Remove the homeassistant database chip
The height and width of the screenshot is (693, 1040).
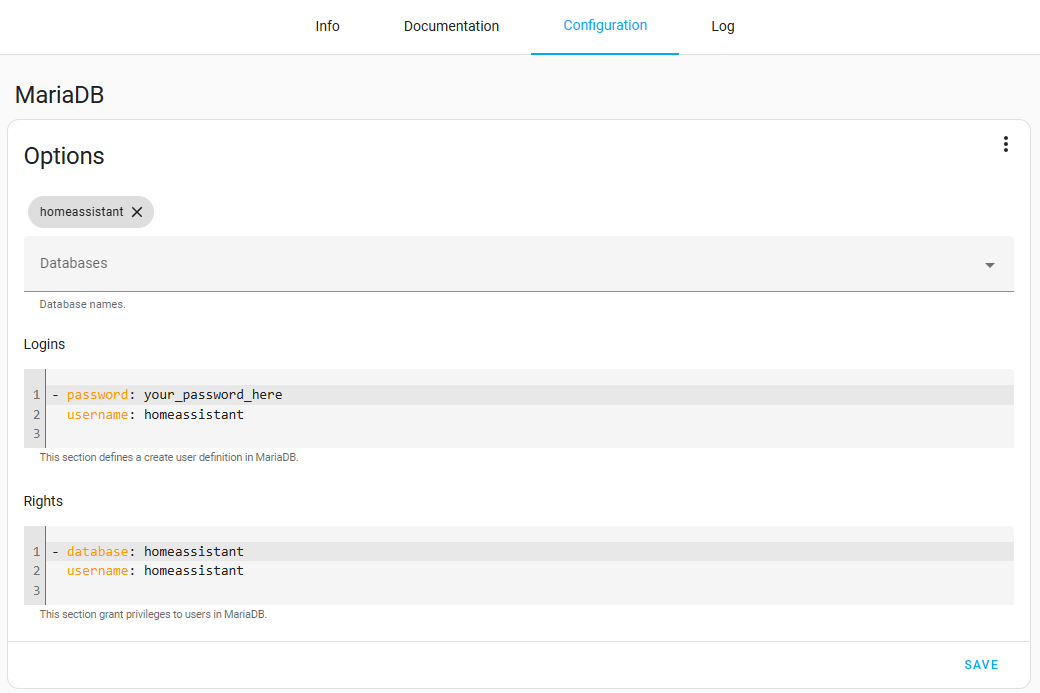click(137, 212)
